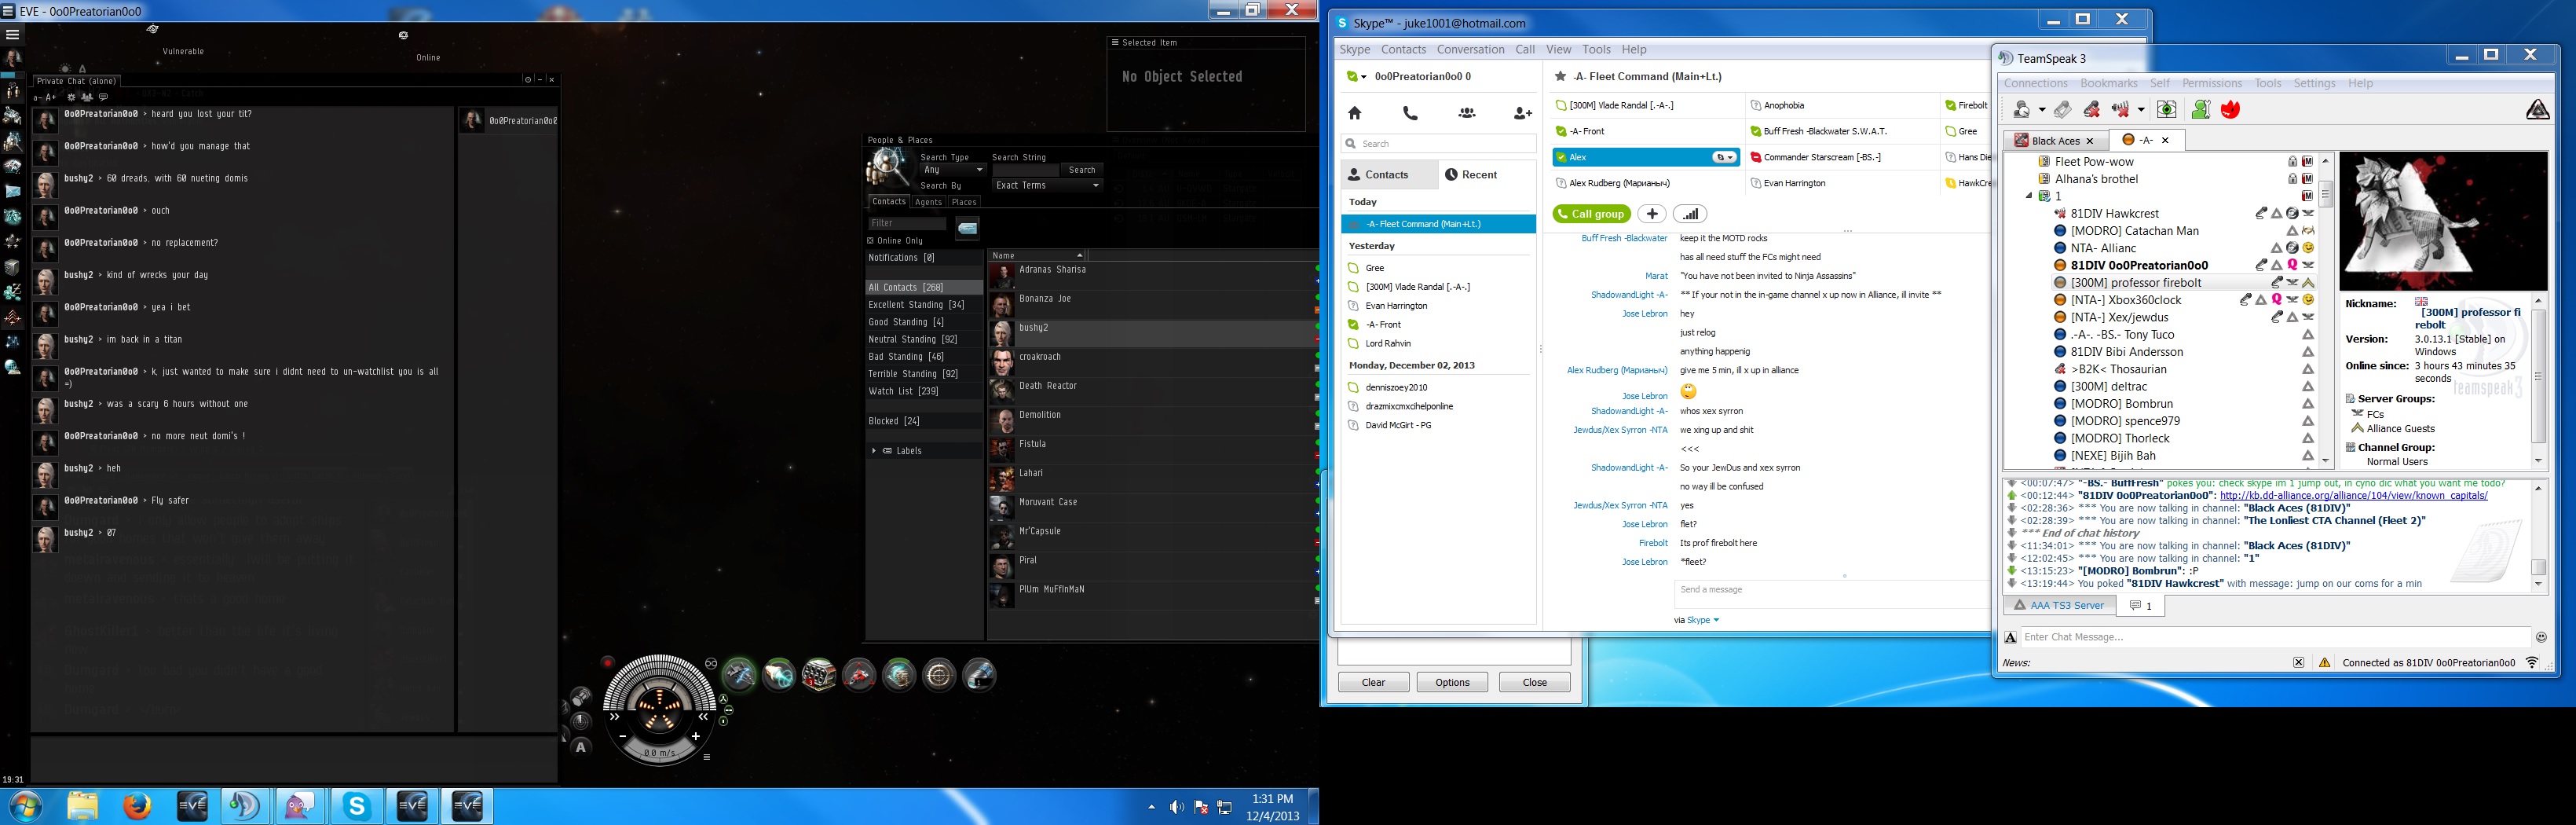The width and height of the screenshot is (2576, 825).
Task: Open the EVE hamburger menu at top left
Action: [12, 34]
